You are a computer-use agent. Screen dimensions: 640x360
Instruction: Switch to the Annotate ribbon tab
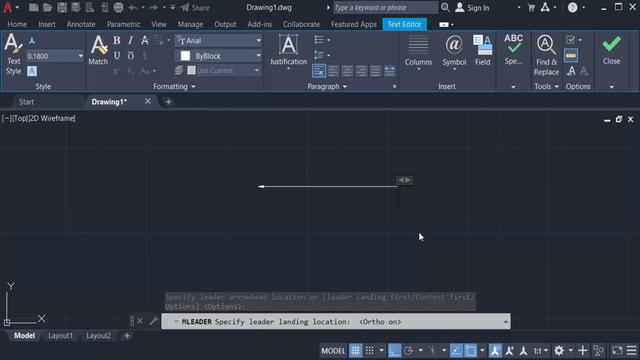point(81,24)
